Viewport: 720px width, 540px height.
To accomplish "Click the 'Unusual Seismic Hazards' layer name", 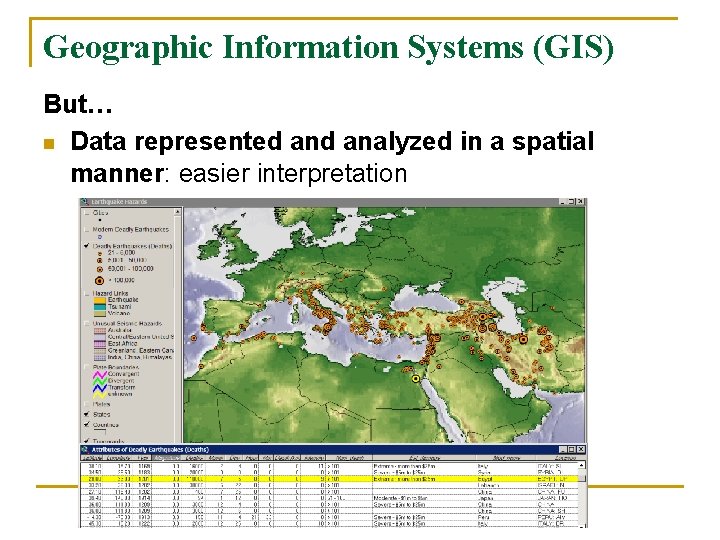I will tap(127, 324).
